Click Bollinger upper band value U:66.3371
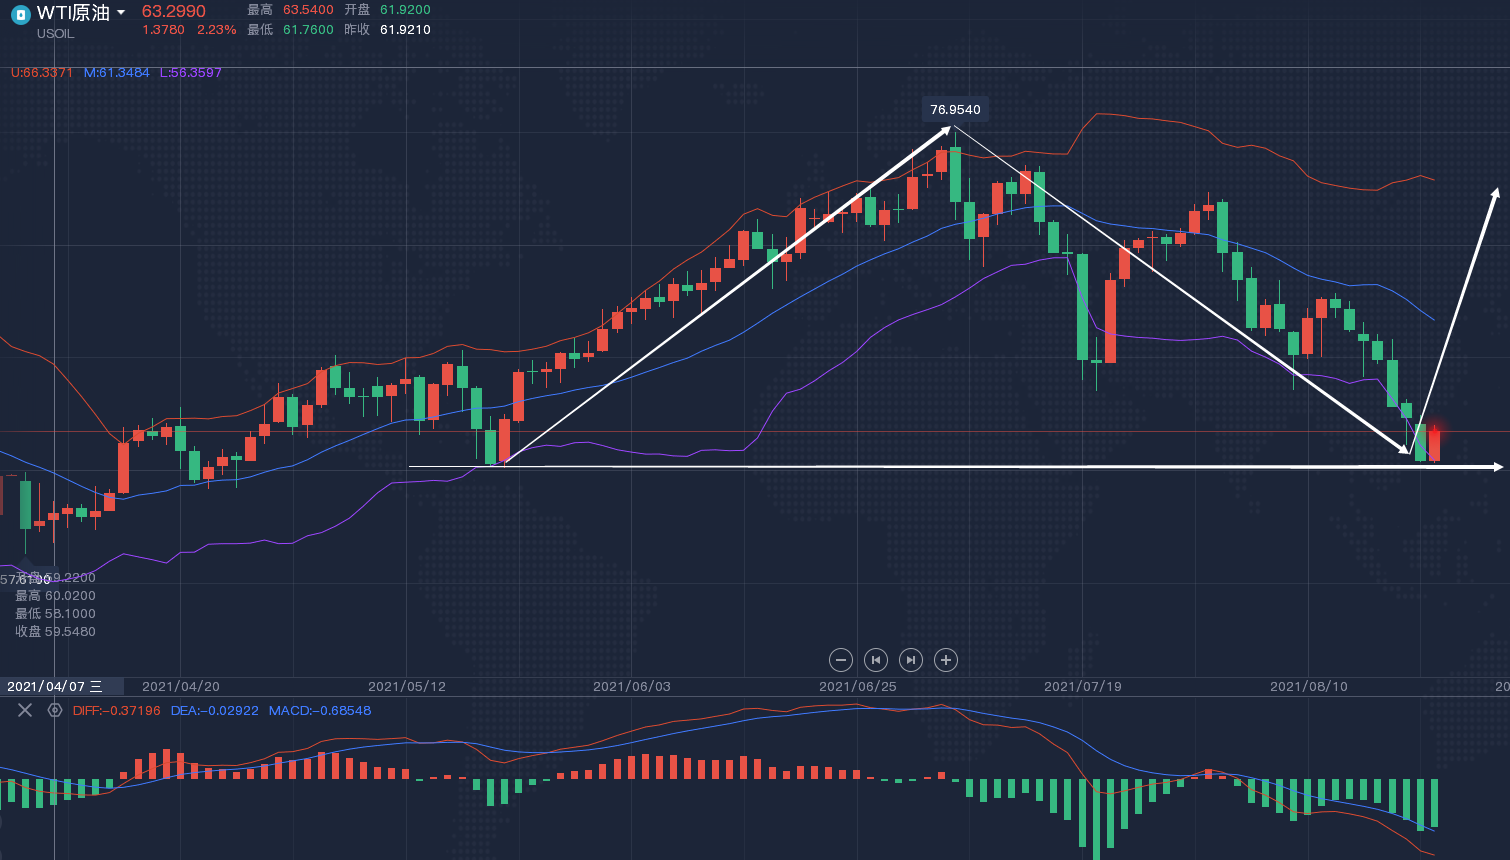The width and height of the screenshot is (1510, 860). click(42, 73)
